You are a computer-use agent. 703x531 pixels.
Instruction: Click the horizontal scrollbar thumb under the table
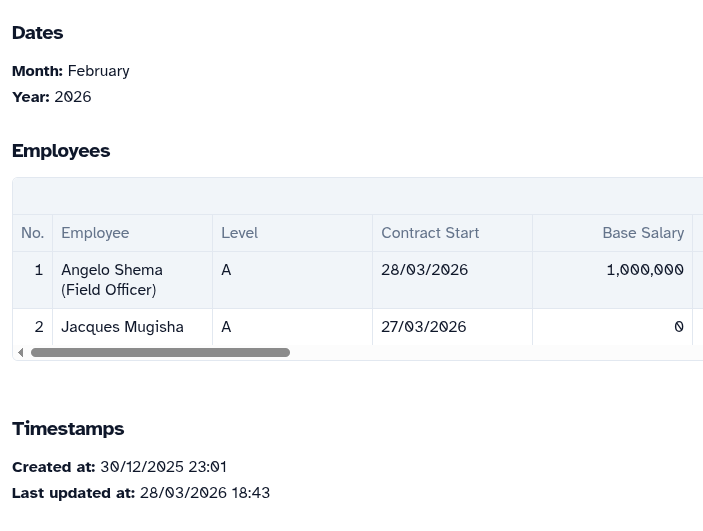[160, 353]
